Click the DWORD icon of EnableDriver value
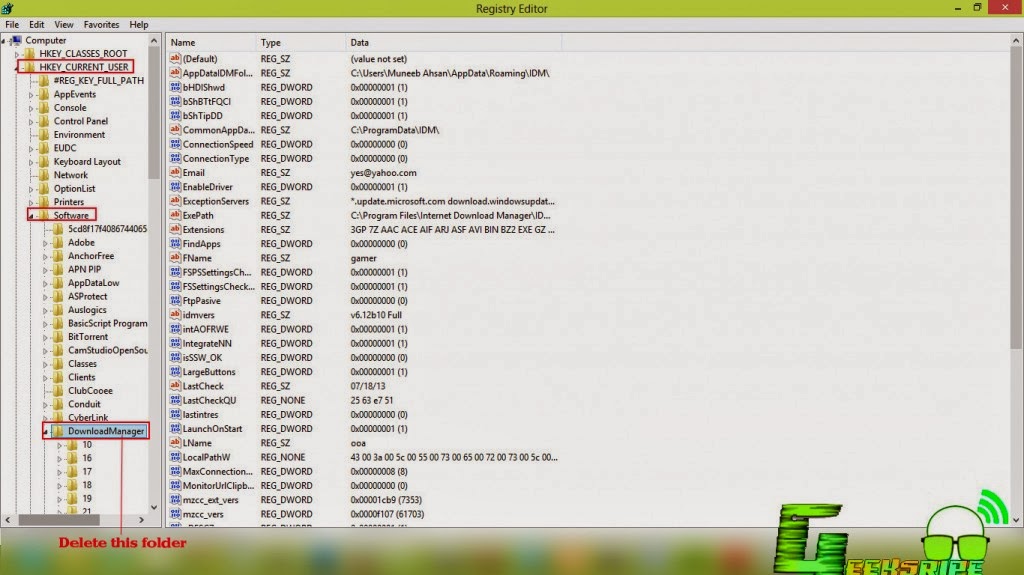Screen dimensions: 1024x575 coord(175,187)
